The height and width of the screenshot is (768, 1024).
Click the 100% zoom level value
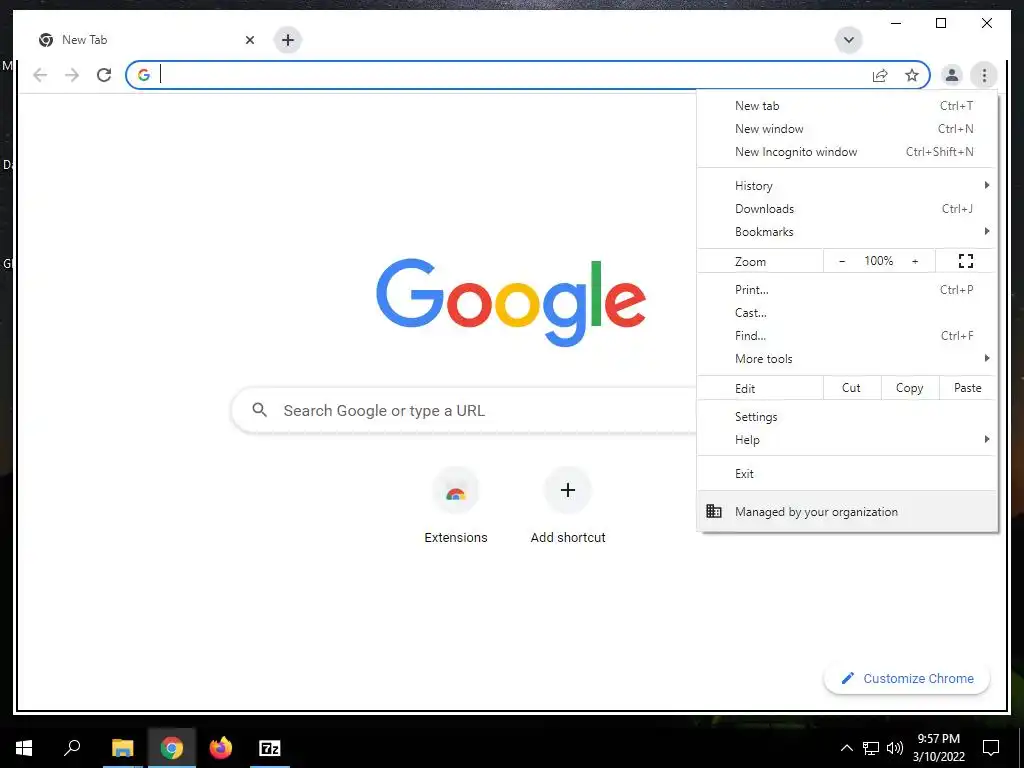click(878, 261)
